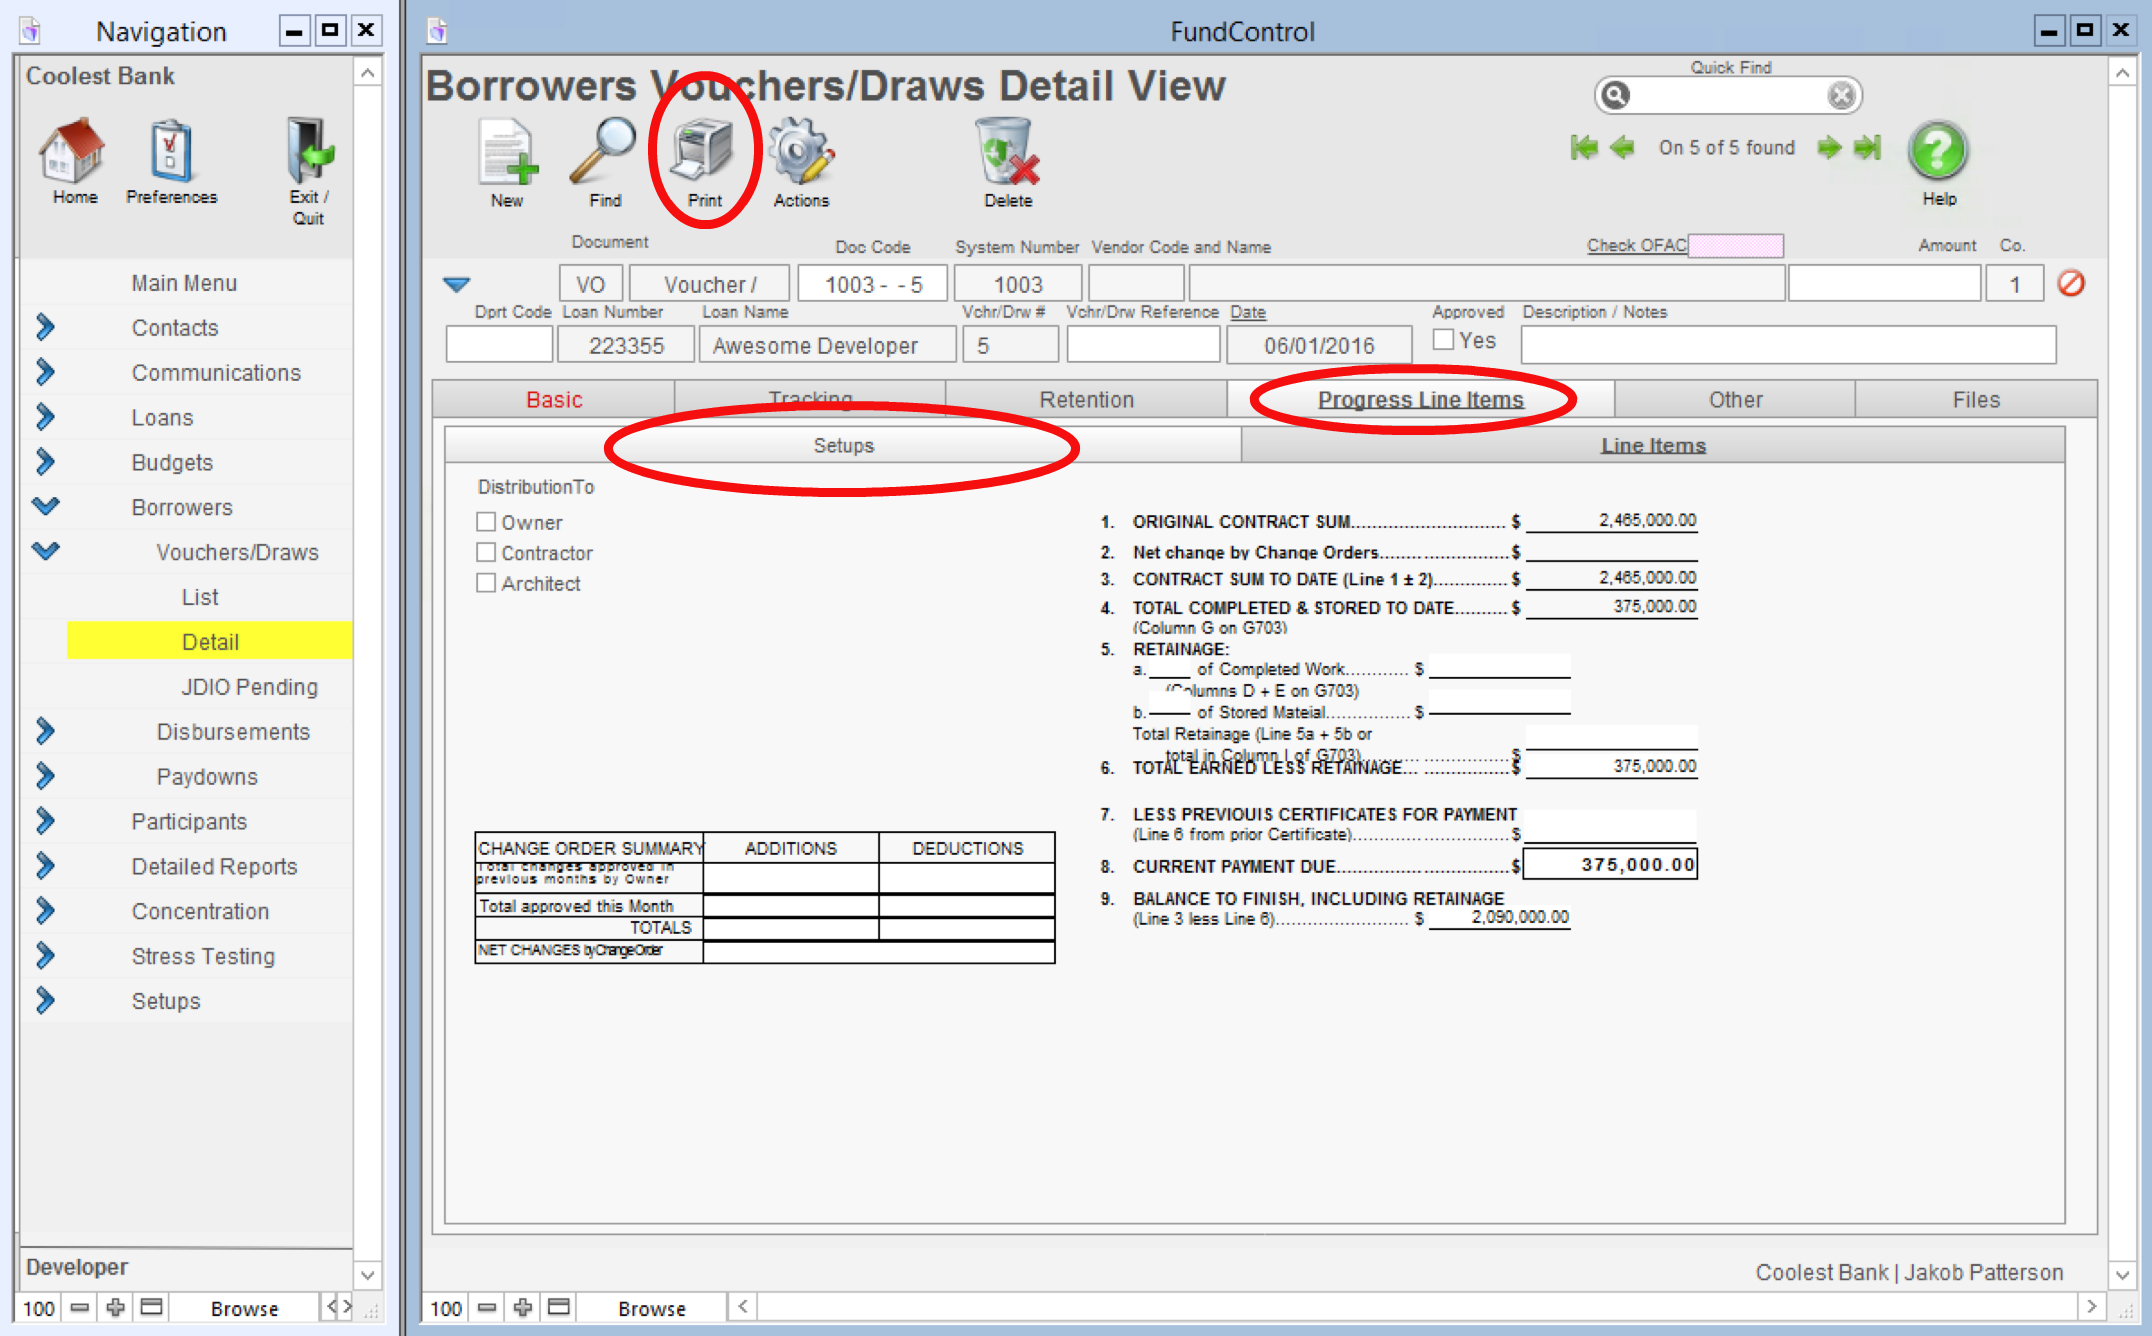
Task: Collapse the Vouchers/Draws submenu chevron
Action: coord(46,550)
